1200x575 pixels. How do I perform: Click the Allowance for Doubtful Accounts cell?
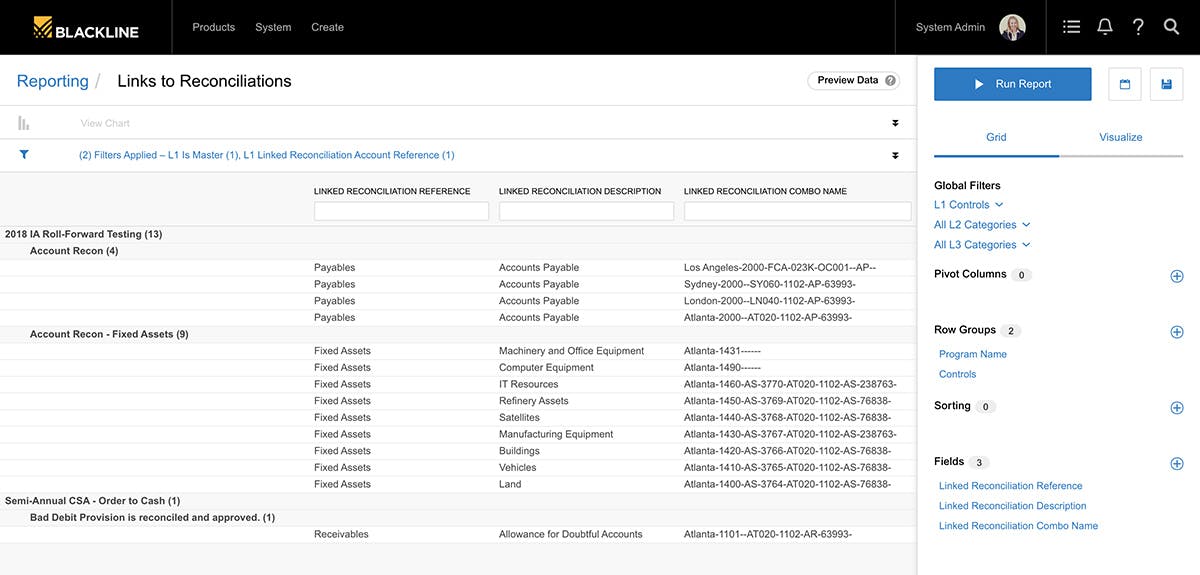pos(571,534)
